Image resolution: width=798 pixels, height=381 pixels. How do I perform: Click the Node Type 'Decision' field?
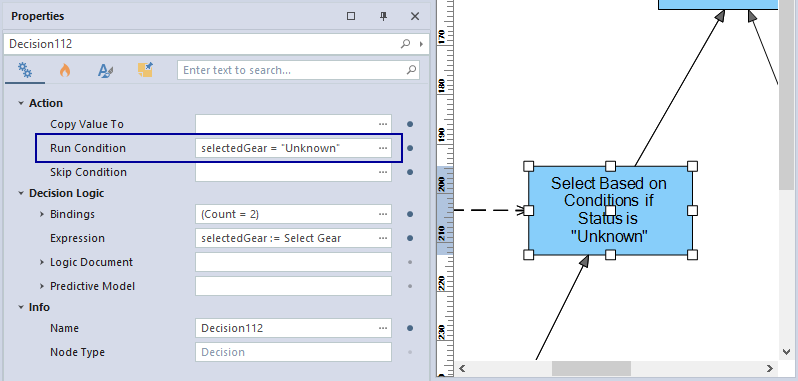pyautogui.click(x=293, y=352)
